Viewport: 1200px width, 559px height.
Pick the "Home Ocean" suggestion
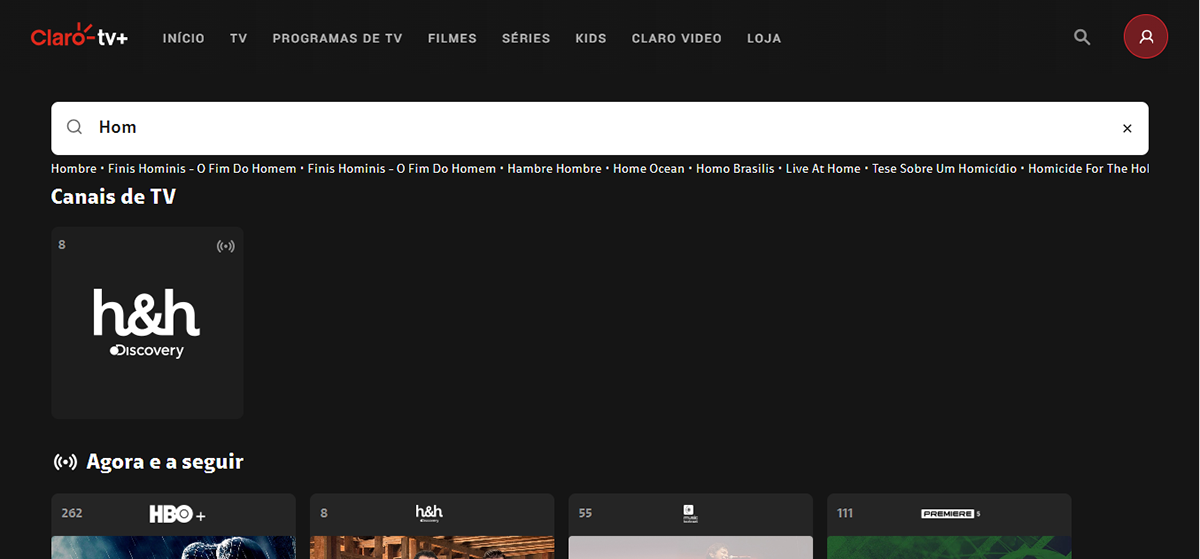[x=649, y=169]
